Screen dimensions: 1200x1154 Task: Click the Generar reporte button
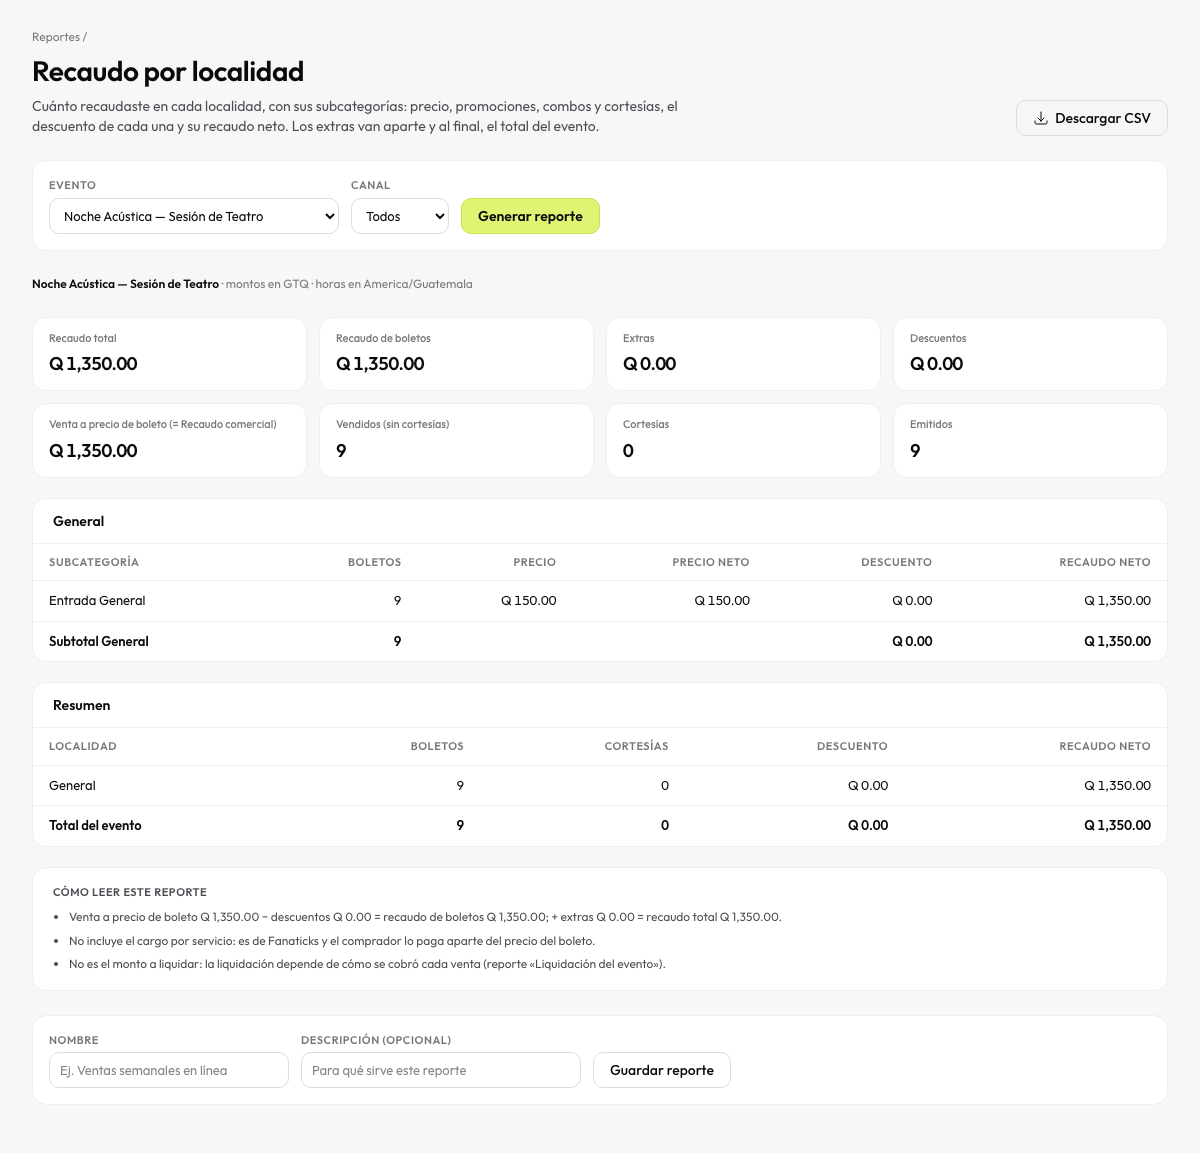[x=530, y=216]
